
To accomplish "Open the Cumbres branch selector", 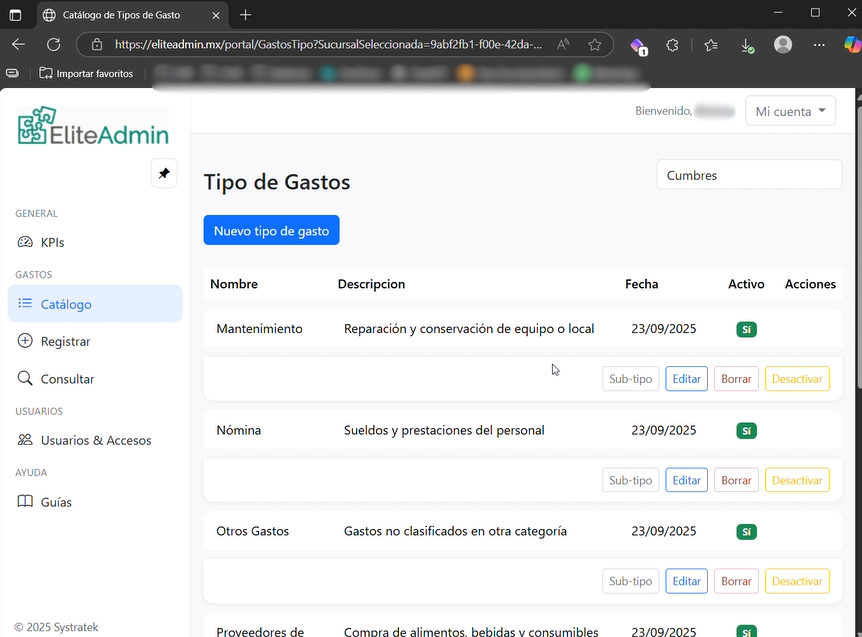I will click(748, 175).
